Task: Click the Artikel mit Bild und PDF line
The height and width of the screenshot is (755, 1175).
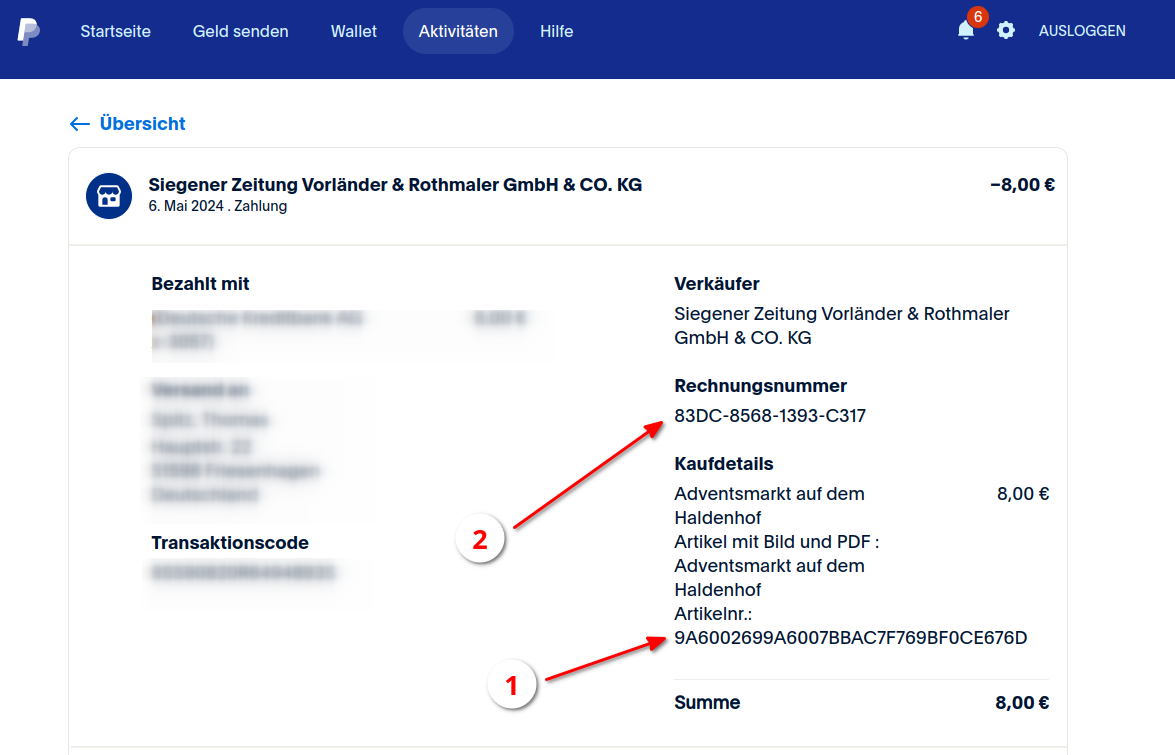Action: click(x=776, y=542)
